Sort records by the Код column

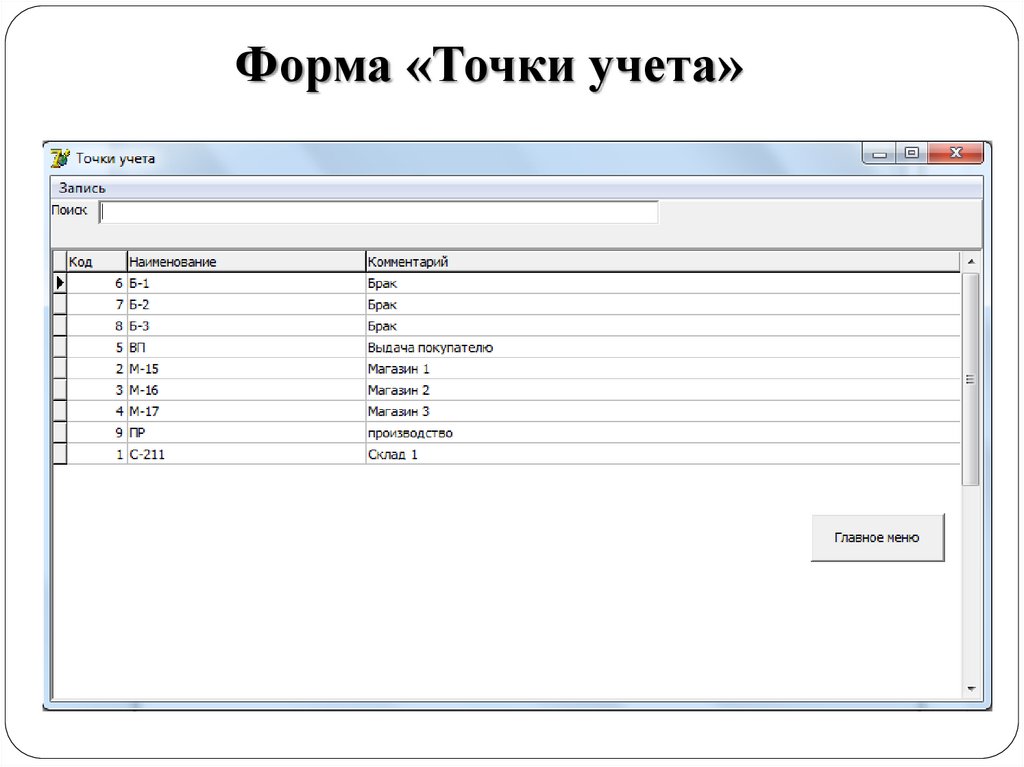[x=95, y=260]
